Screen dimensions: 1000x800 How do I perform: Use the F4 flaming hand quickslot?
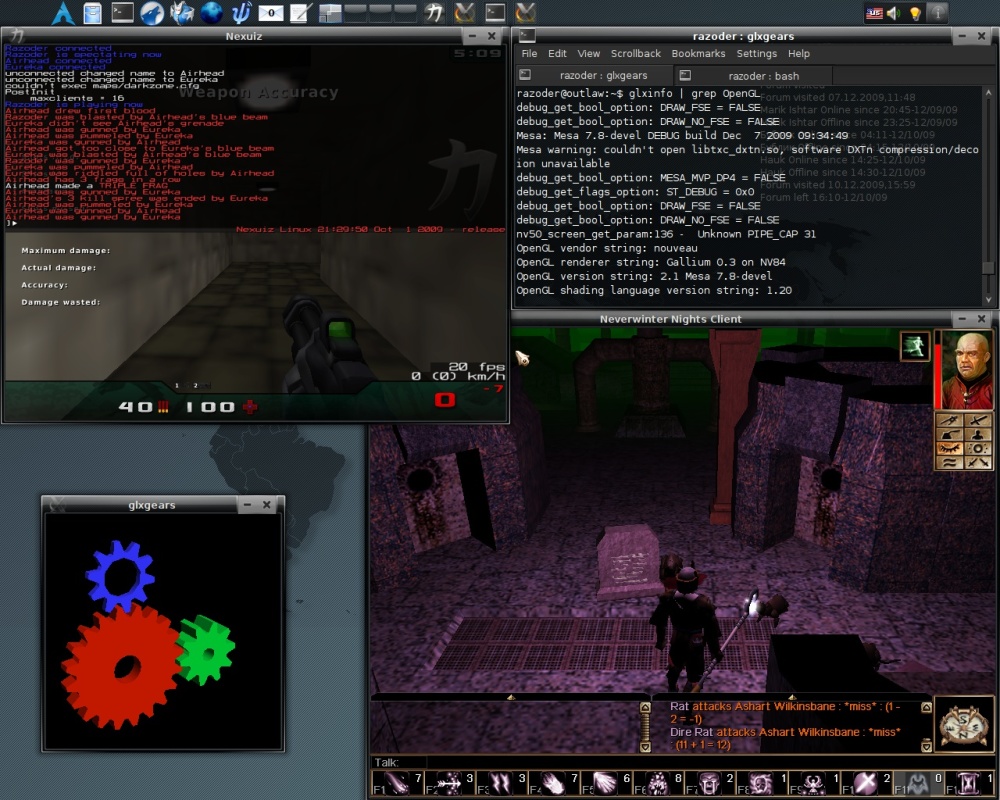(x=554, y=783)
